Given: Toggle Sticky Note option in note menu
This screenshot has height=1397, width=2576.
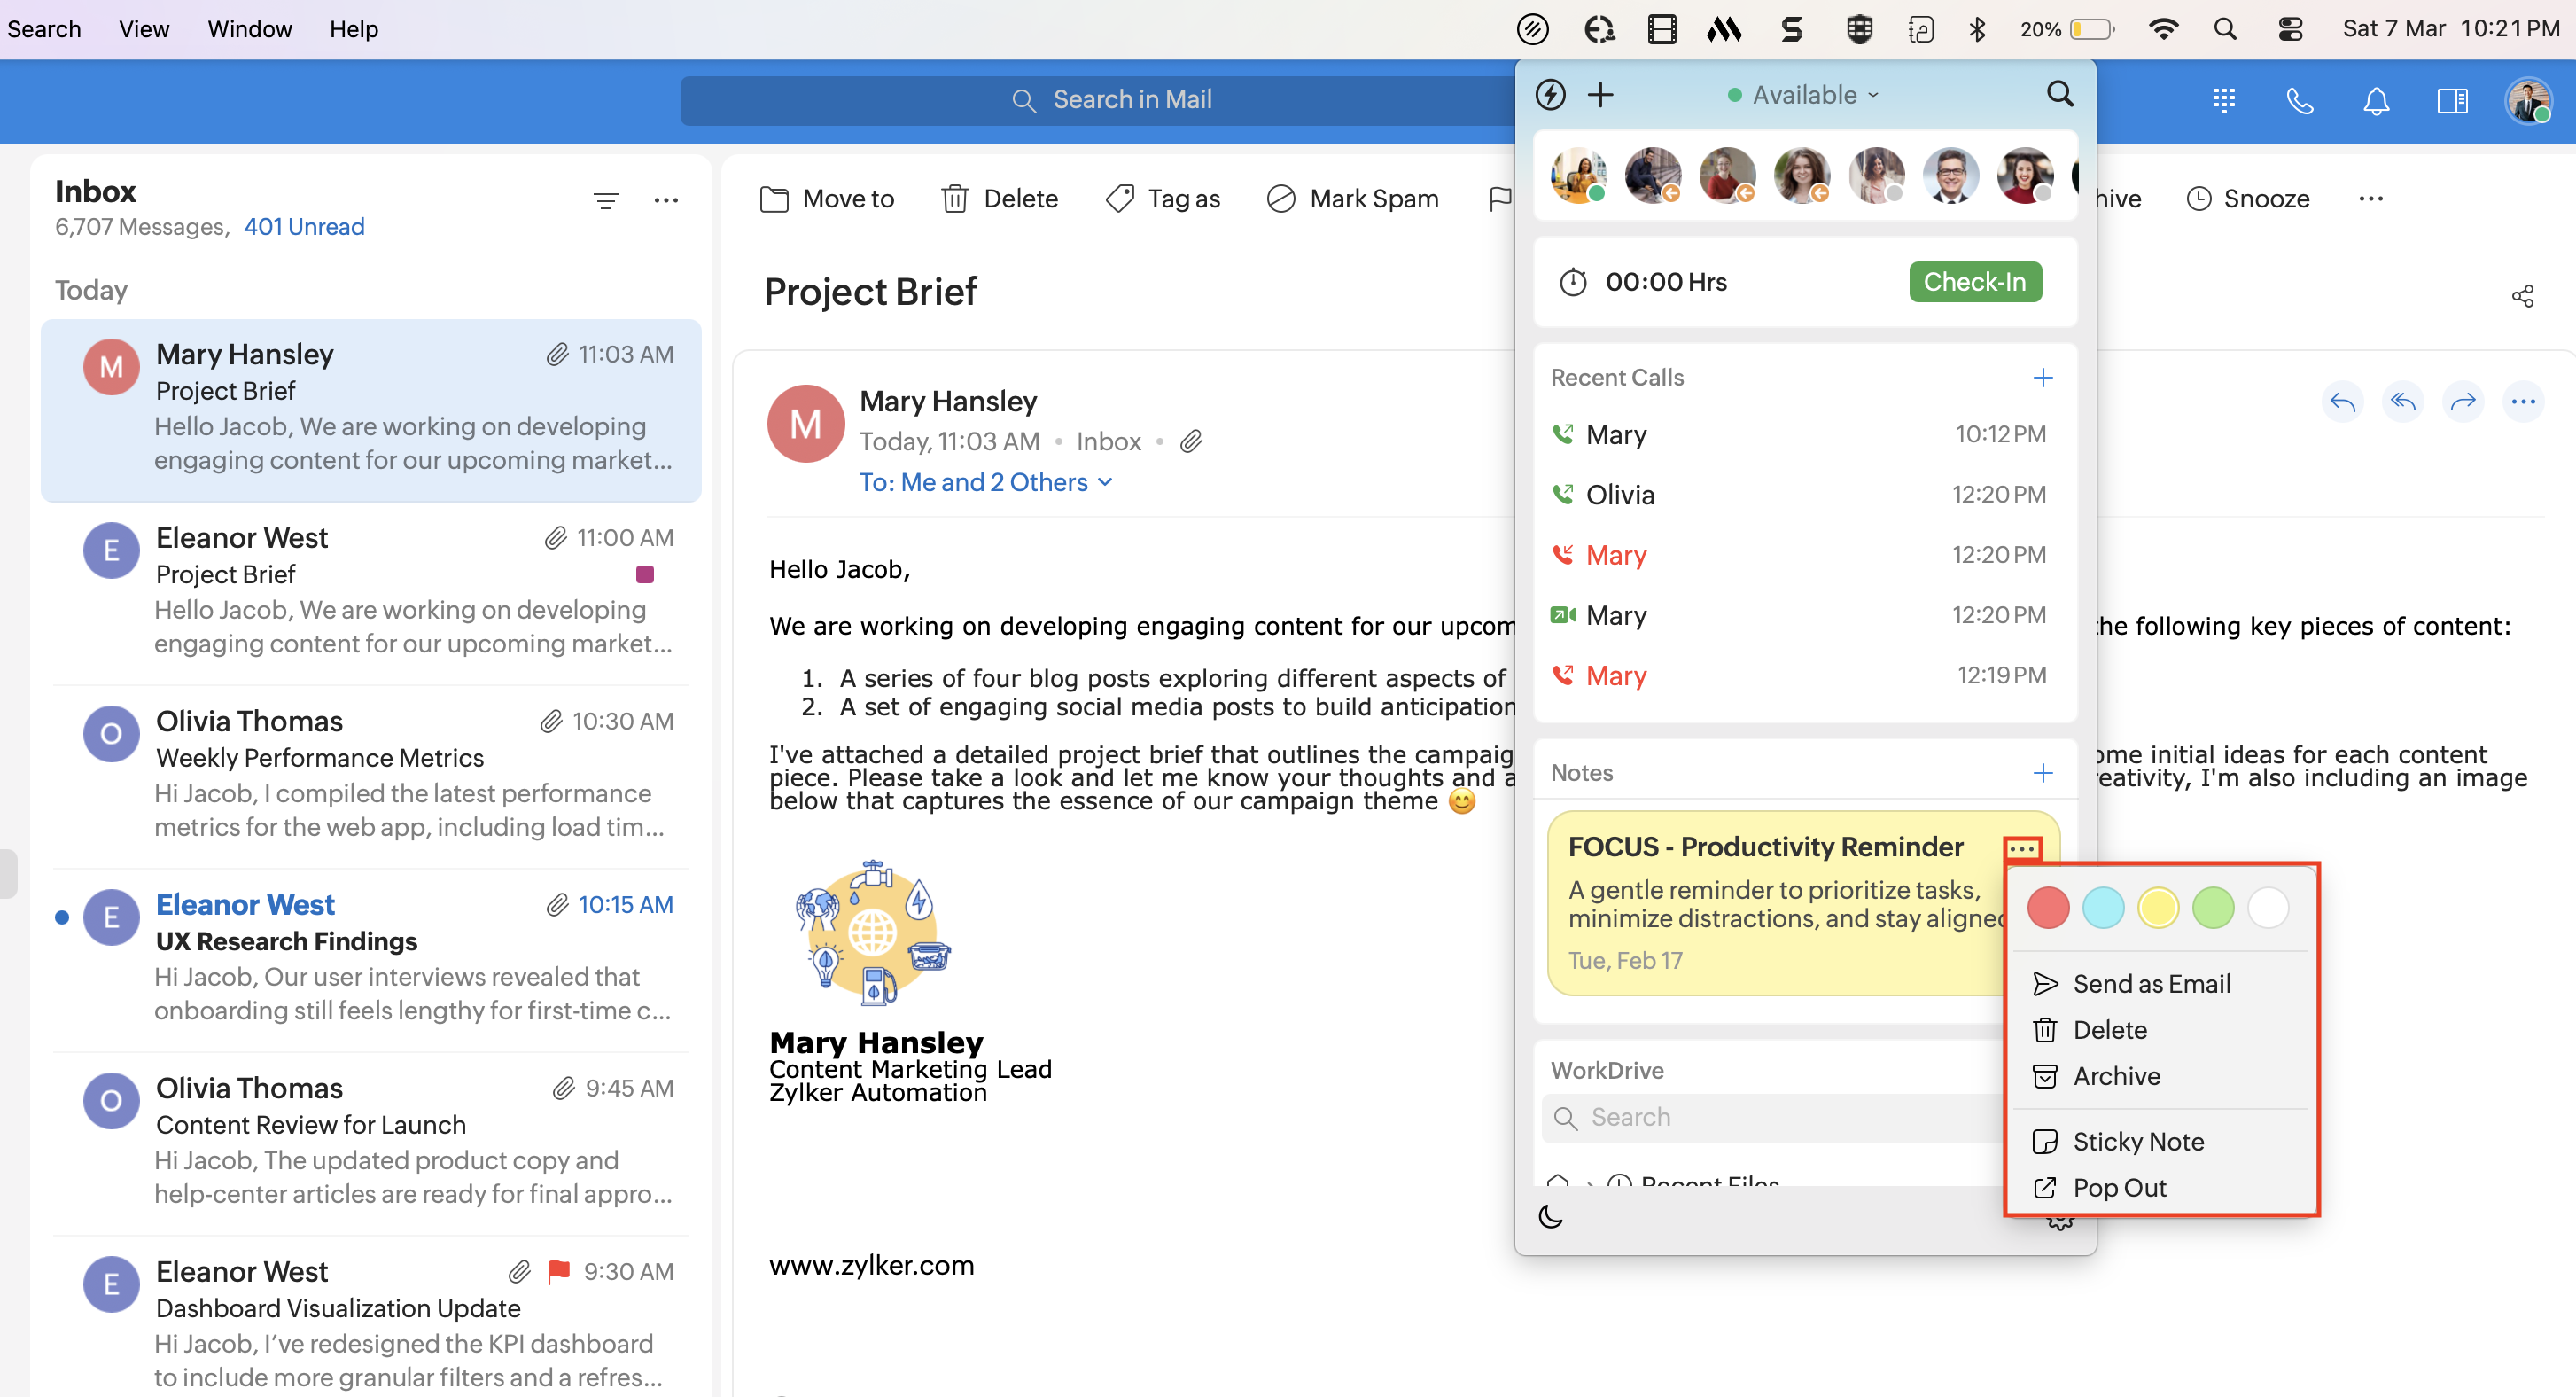Looking at the screenshot, I should 2137,1141.
